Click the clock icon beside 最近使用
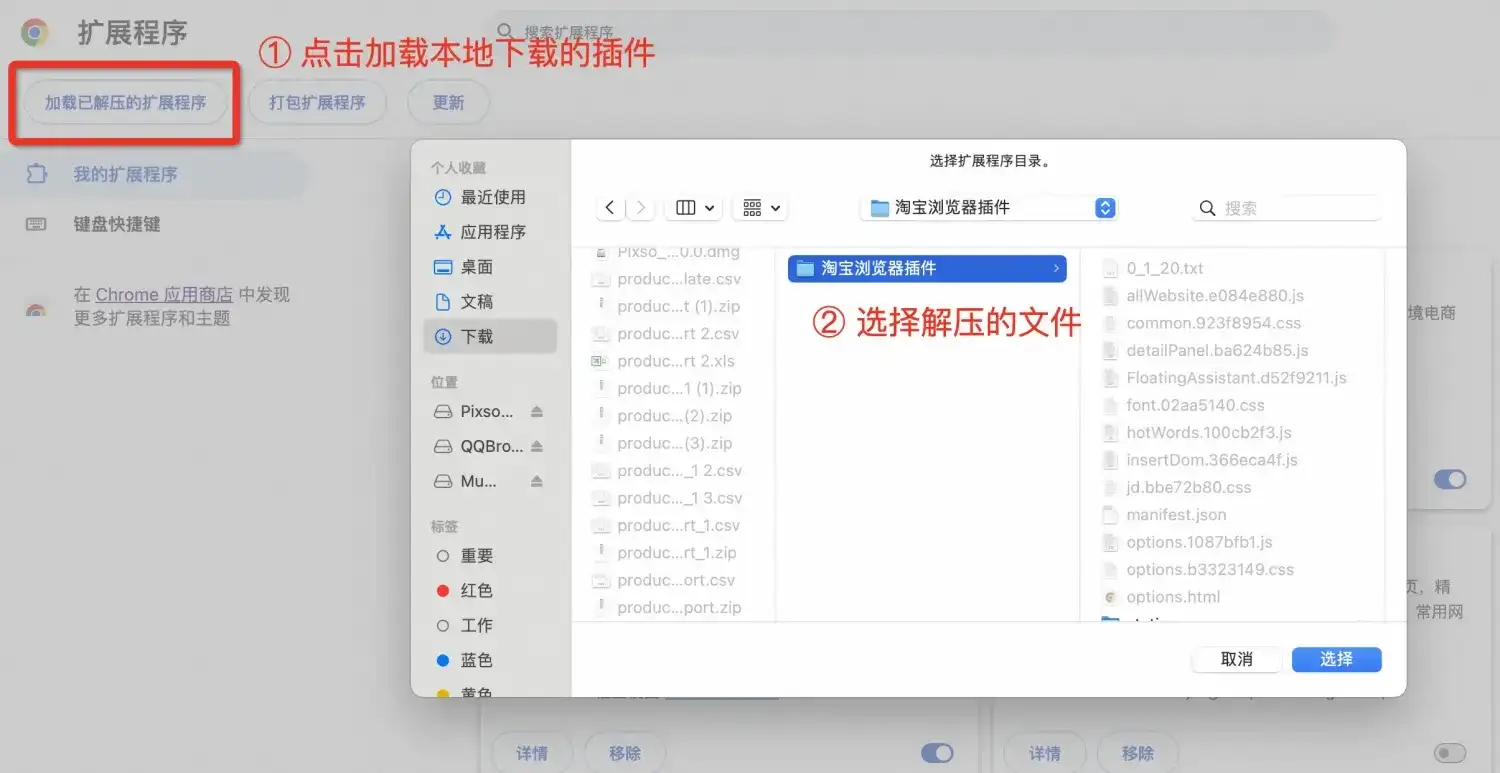 [441, 197]
